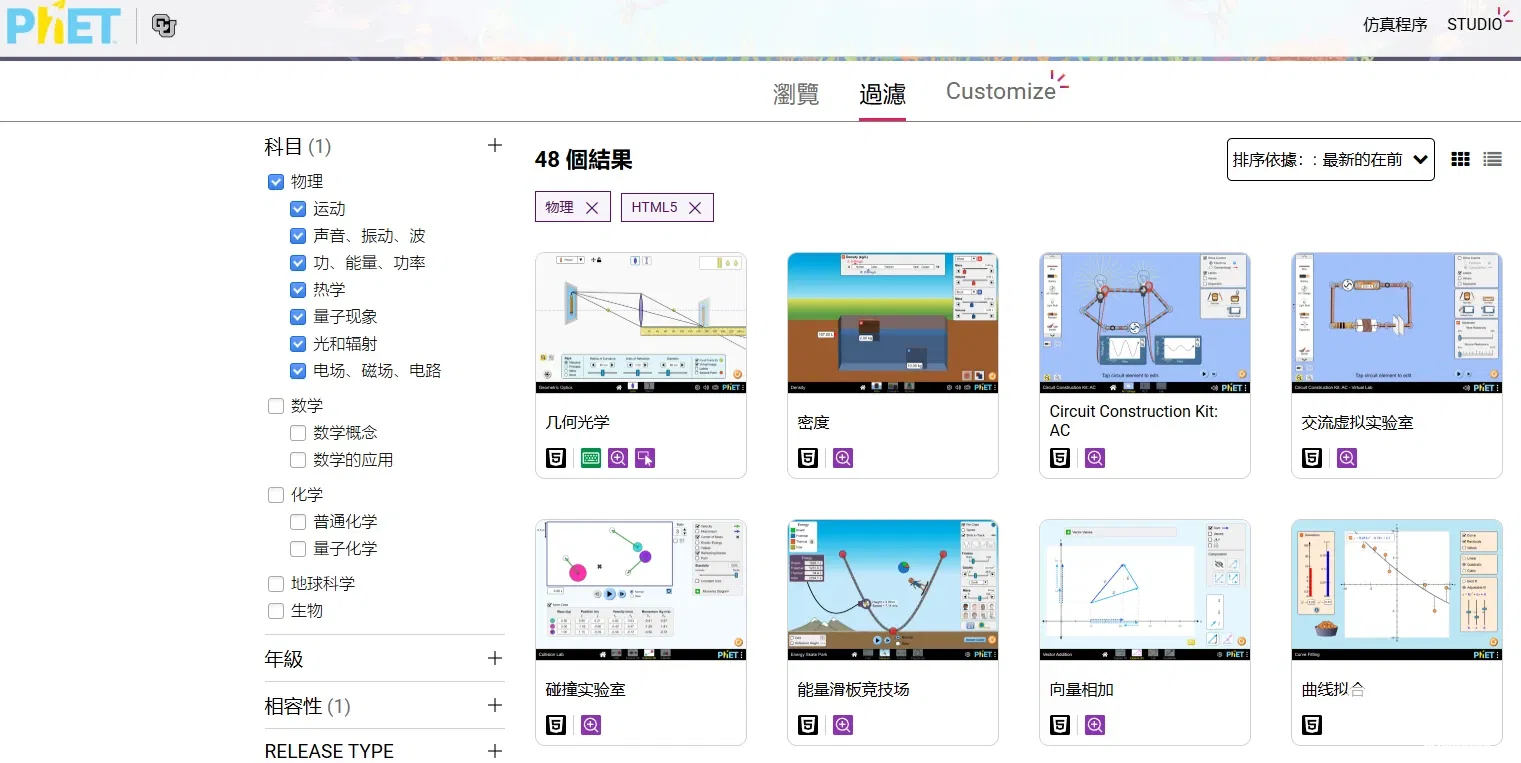The width and height of the screenshot is (1521, 763).
Task: Click the purple pointer icon under 几何光学
Action: (x=645, y=458)
